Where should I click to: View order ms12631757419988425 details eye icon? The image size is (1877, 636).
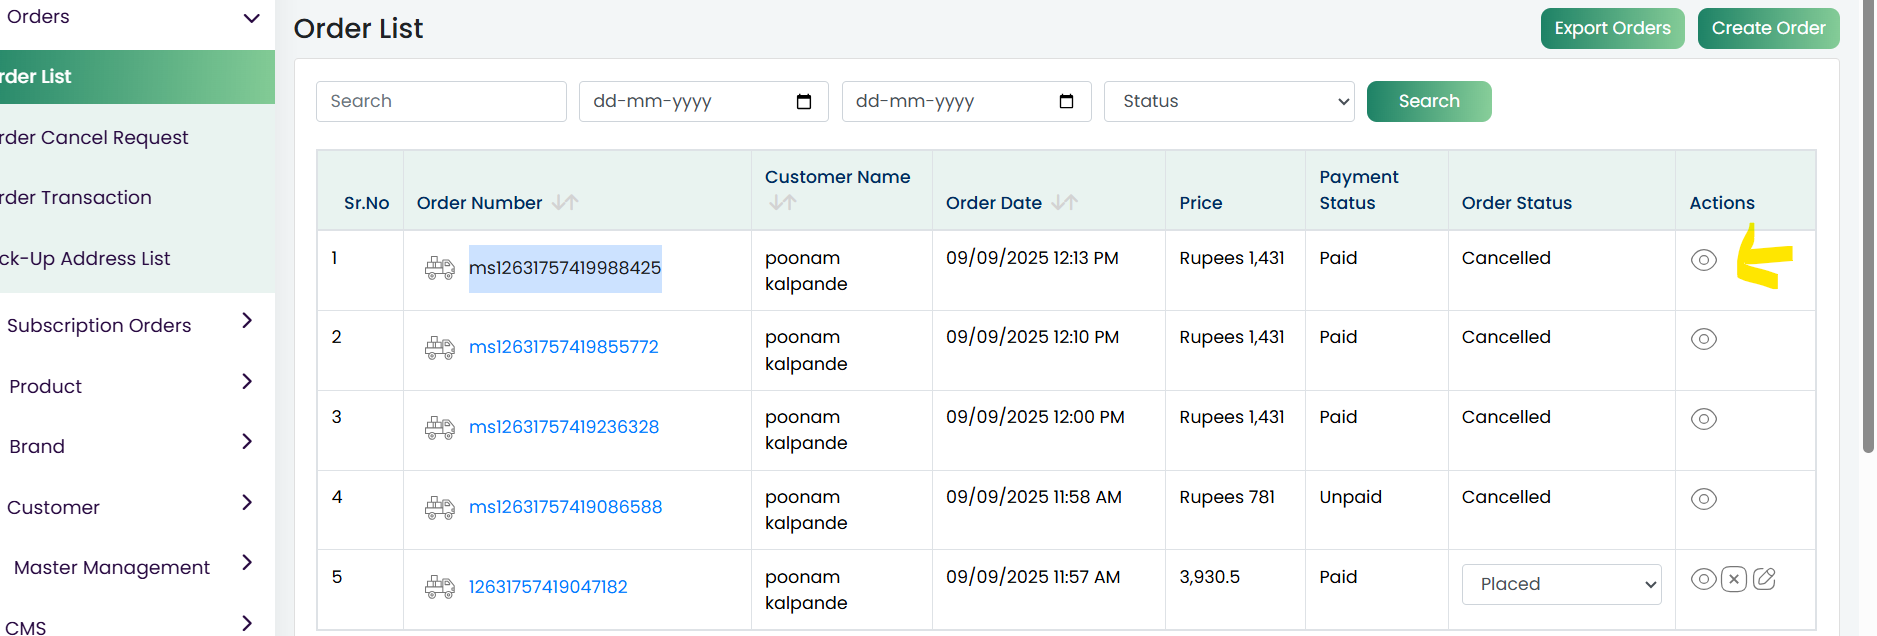[x=1703, y=260]
